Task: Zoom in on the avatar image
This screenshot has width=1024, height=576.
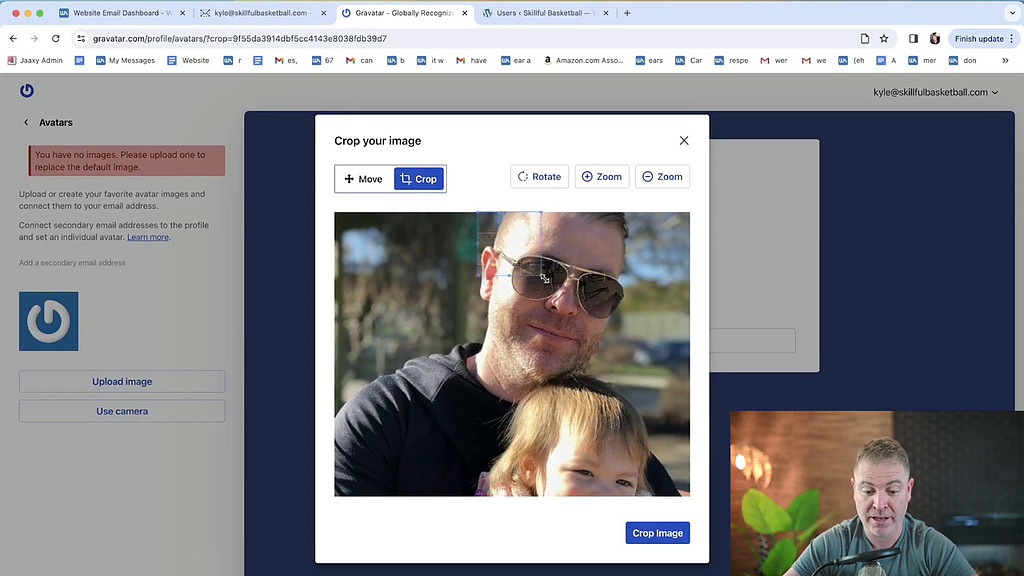Action: [x=602, y=176]
